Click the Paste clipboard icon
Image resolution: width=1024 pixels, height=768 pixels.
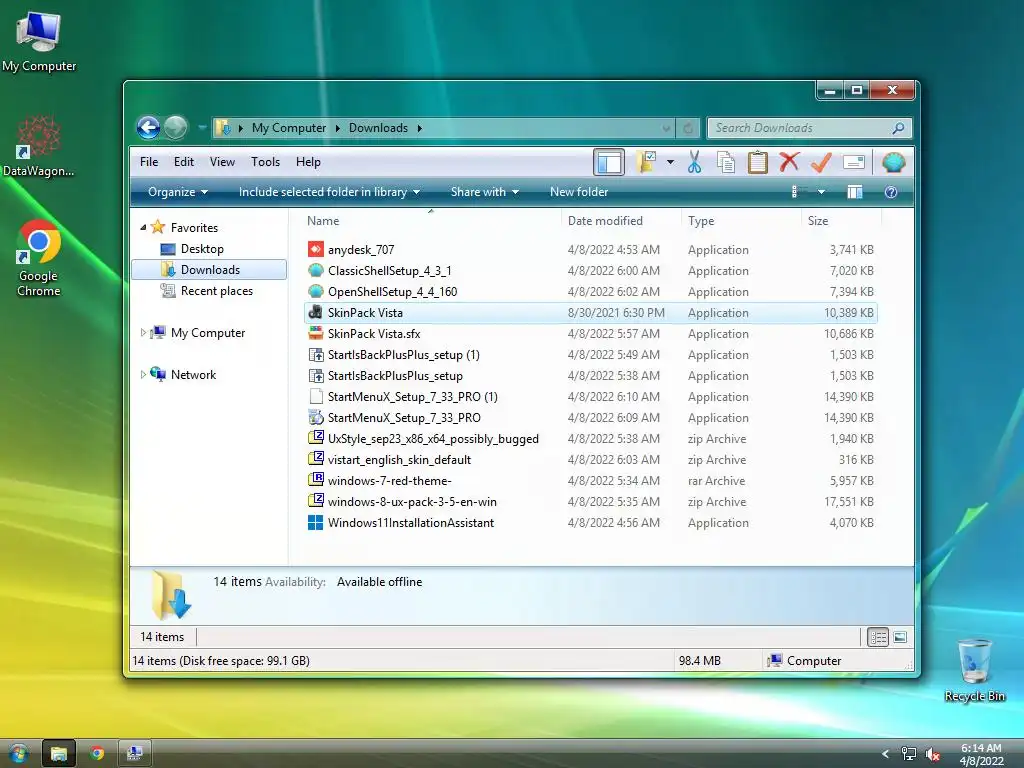[x=758, y=162]
